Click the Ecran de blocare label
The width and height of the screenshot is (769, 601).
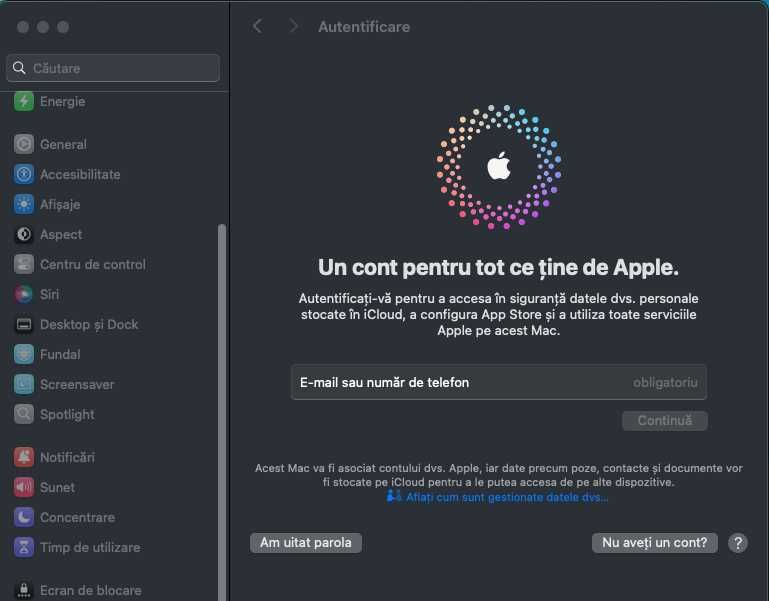pos(91,590)
